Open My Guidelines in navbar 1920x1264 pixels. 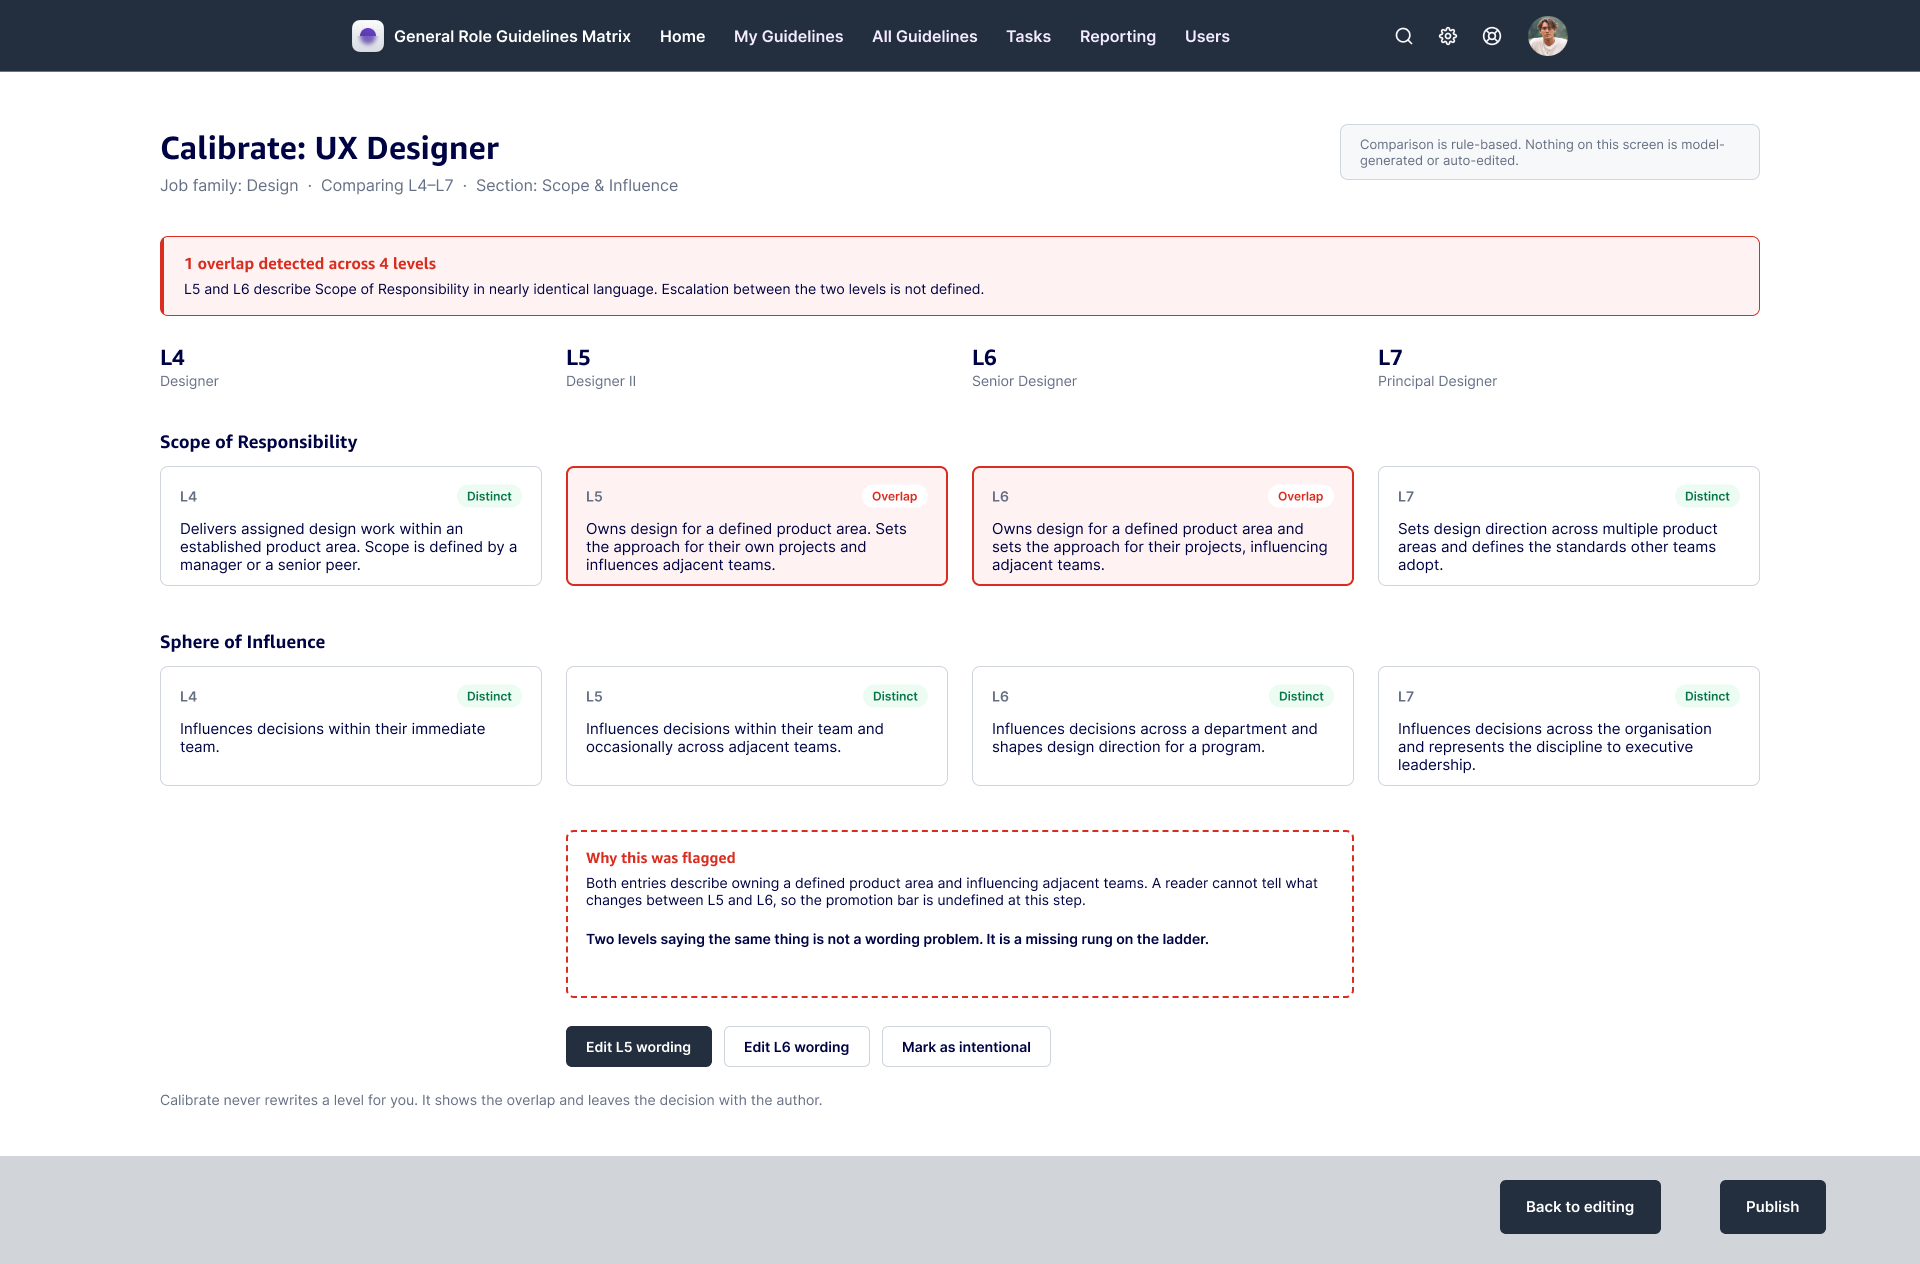788,36
